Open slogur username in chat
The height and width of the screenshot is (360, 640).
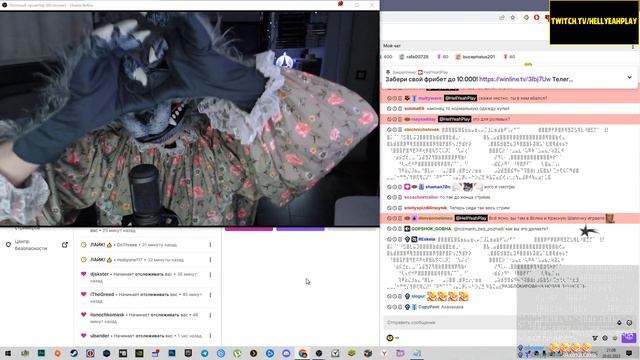click(418, 296)
